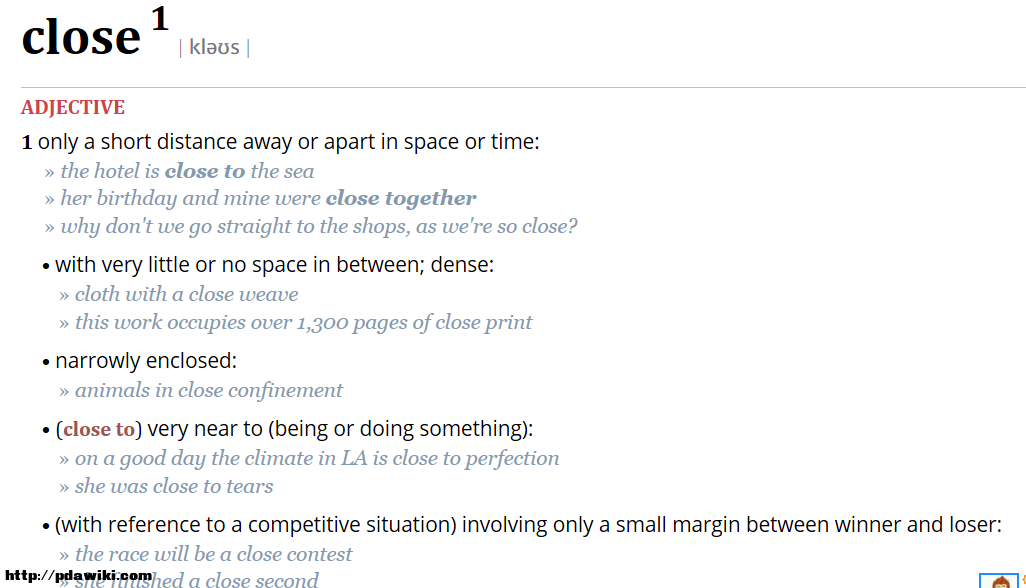
Task: Click the avatar icon with blue border
Action: point(999,581)
